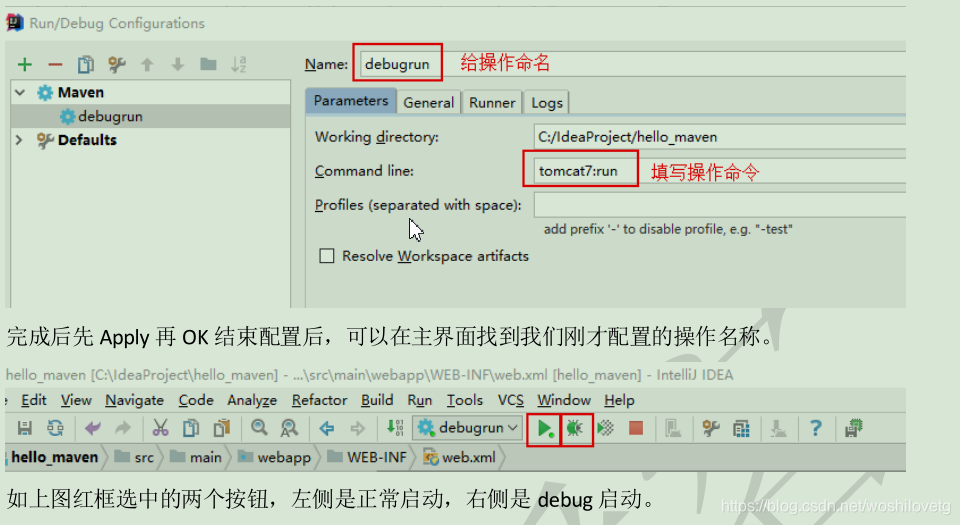Viewport: 960px width, 525px height.
Task: Navigate Forward with the gray arrow
Action: pos(358,428)
